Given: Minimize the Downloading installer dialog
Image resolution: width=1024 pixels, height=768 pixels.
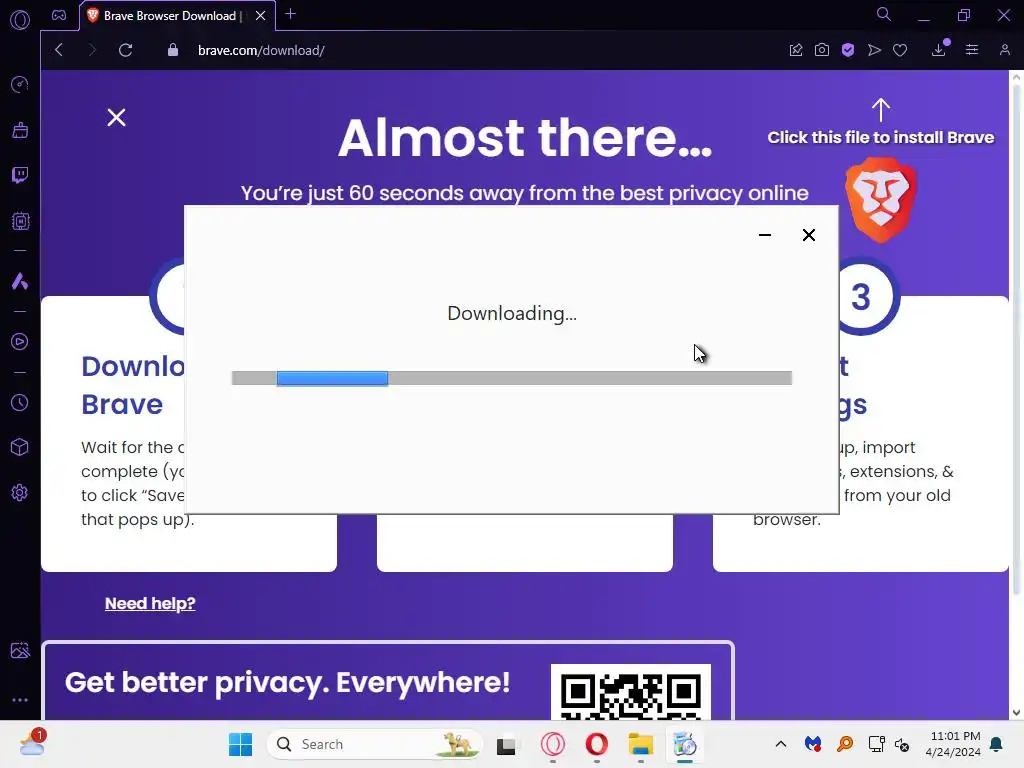Looking at the screenshot, I should pos(765,235).
